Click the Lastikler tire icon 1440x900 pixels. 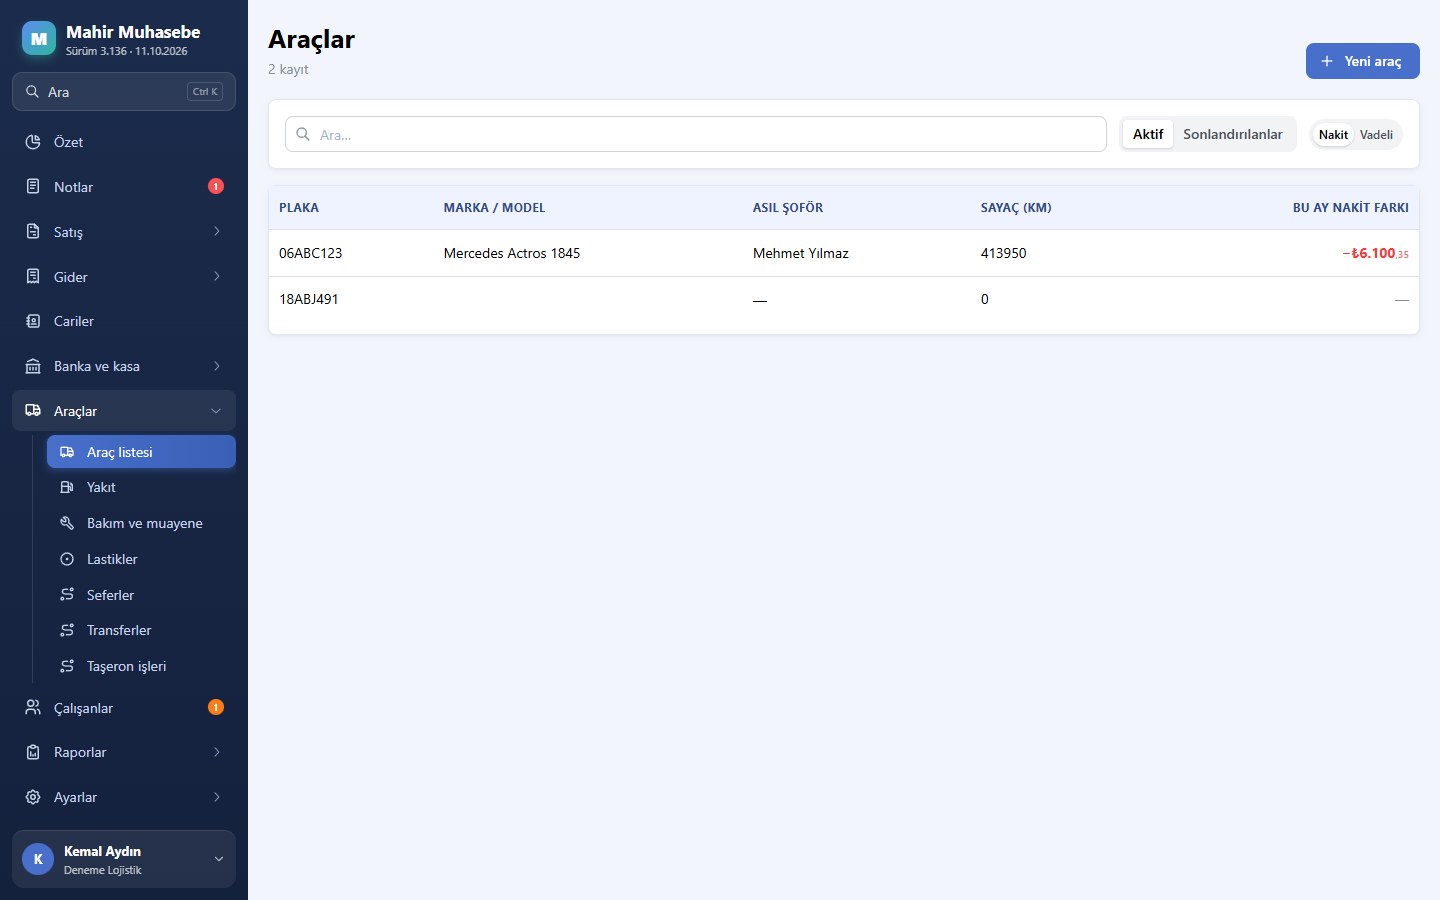point(67,559)
